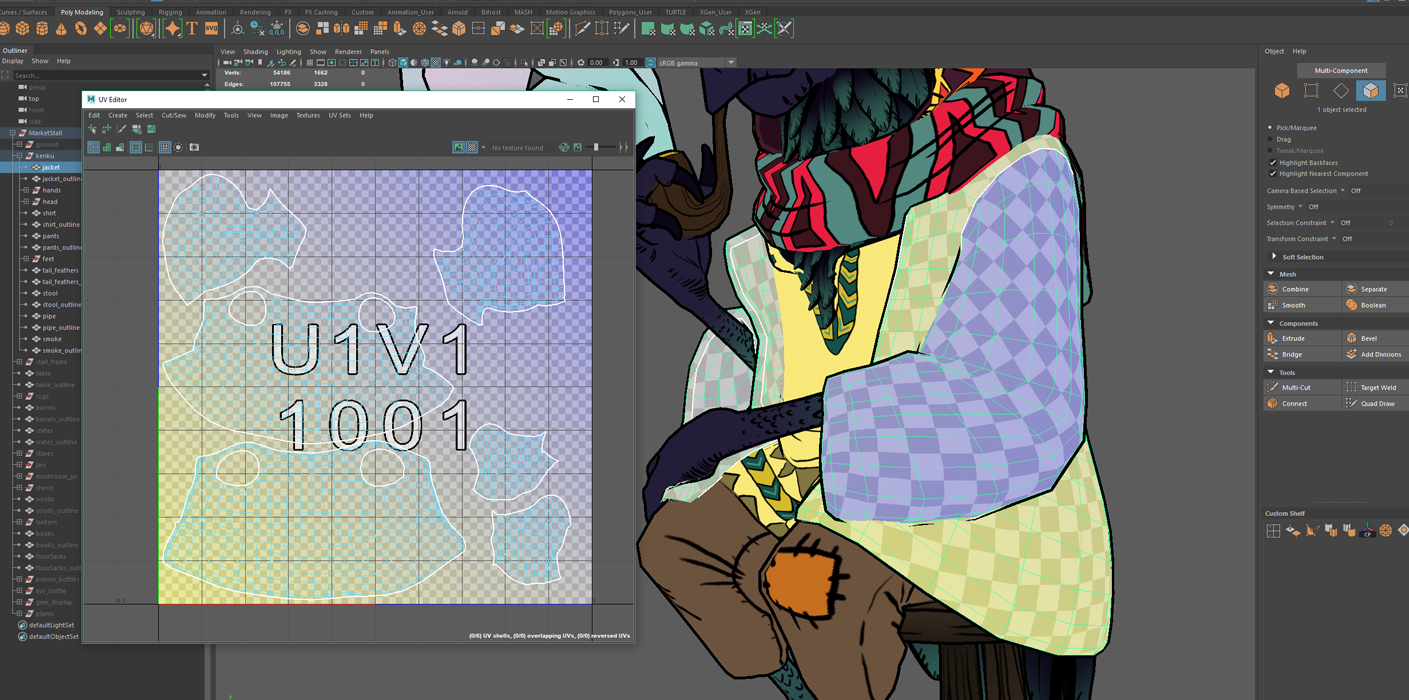Open the Cut/Sew menu in UV Editor
This screenshot has height=700, width=1409.
(174, 115)
